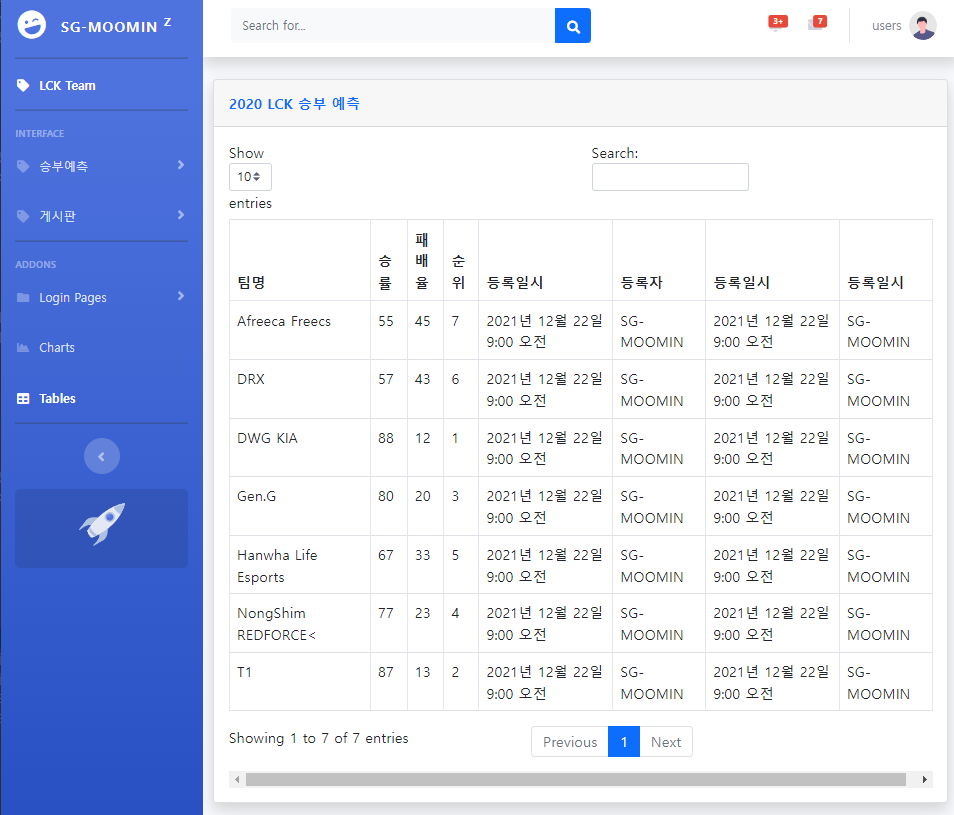954x815 pixels.
Task: Click the Next pagination button
Action: pyautogui.click(x=666, y=742)
